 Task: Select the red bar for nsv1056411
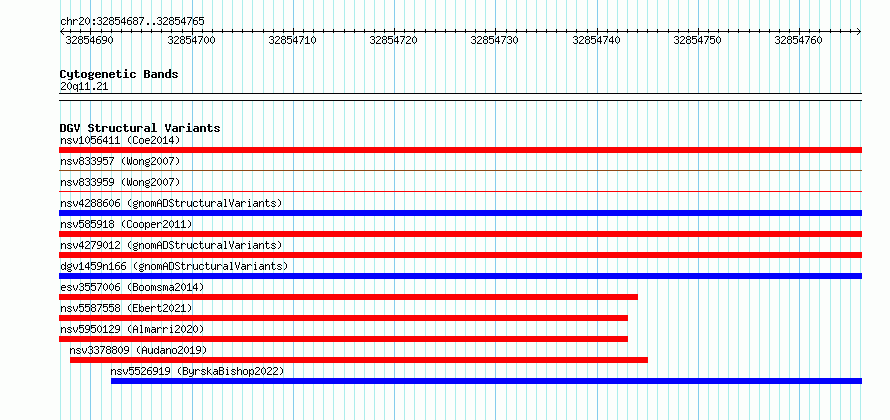pos(460,150)
